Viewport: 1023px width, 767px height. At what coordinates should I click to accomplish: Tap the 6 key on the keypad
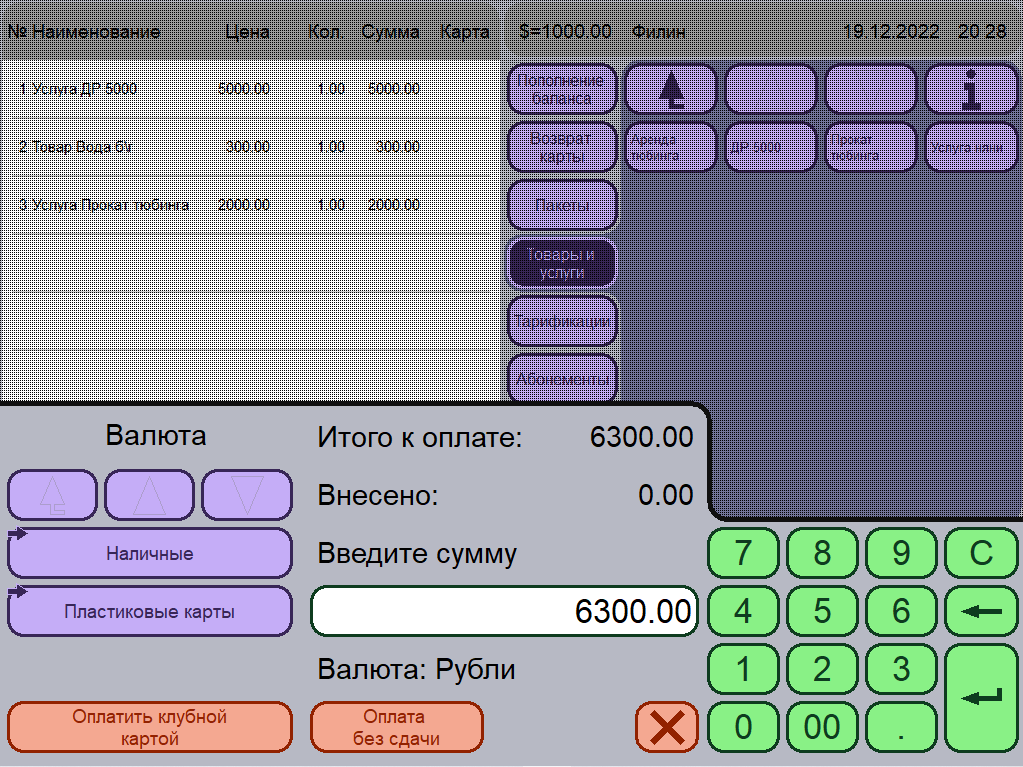(901, 611)
